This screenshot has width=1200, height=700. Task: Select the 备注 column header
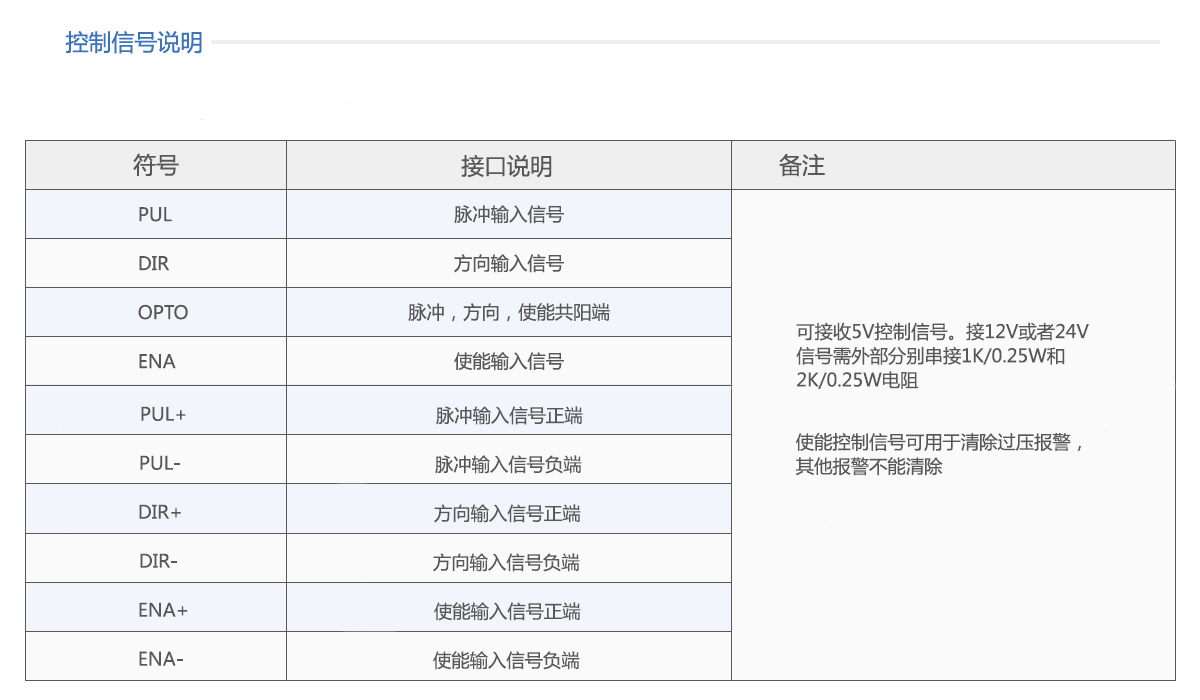(802, 166)
